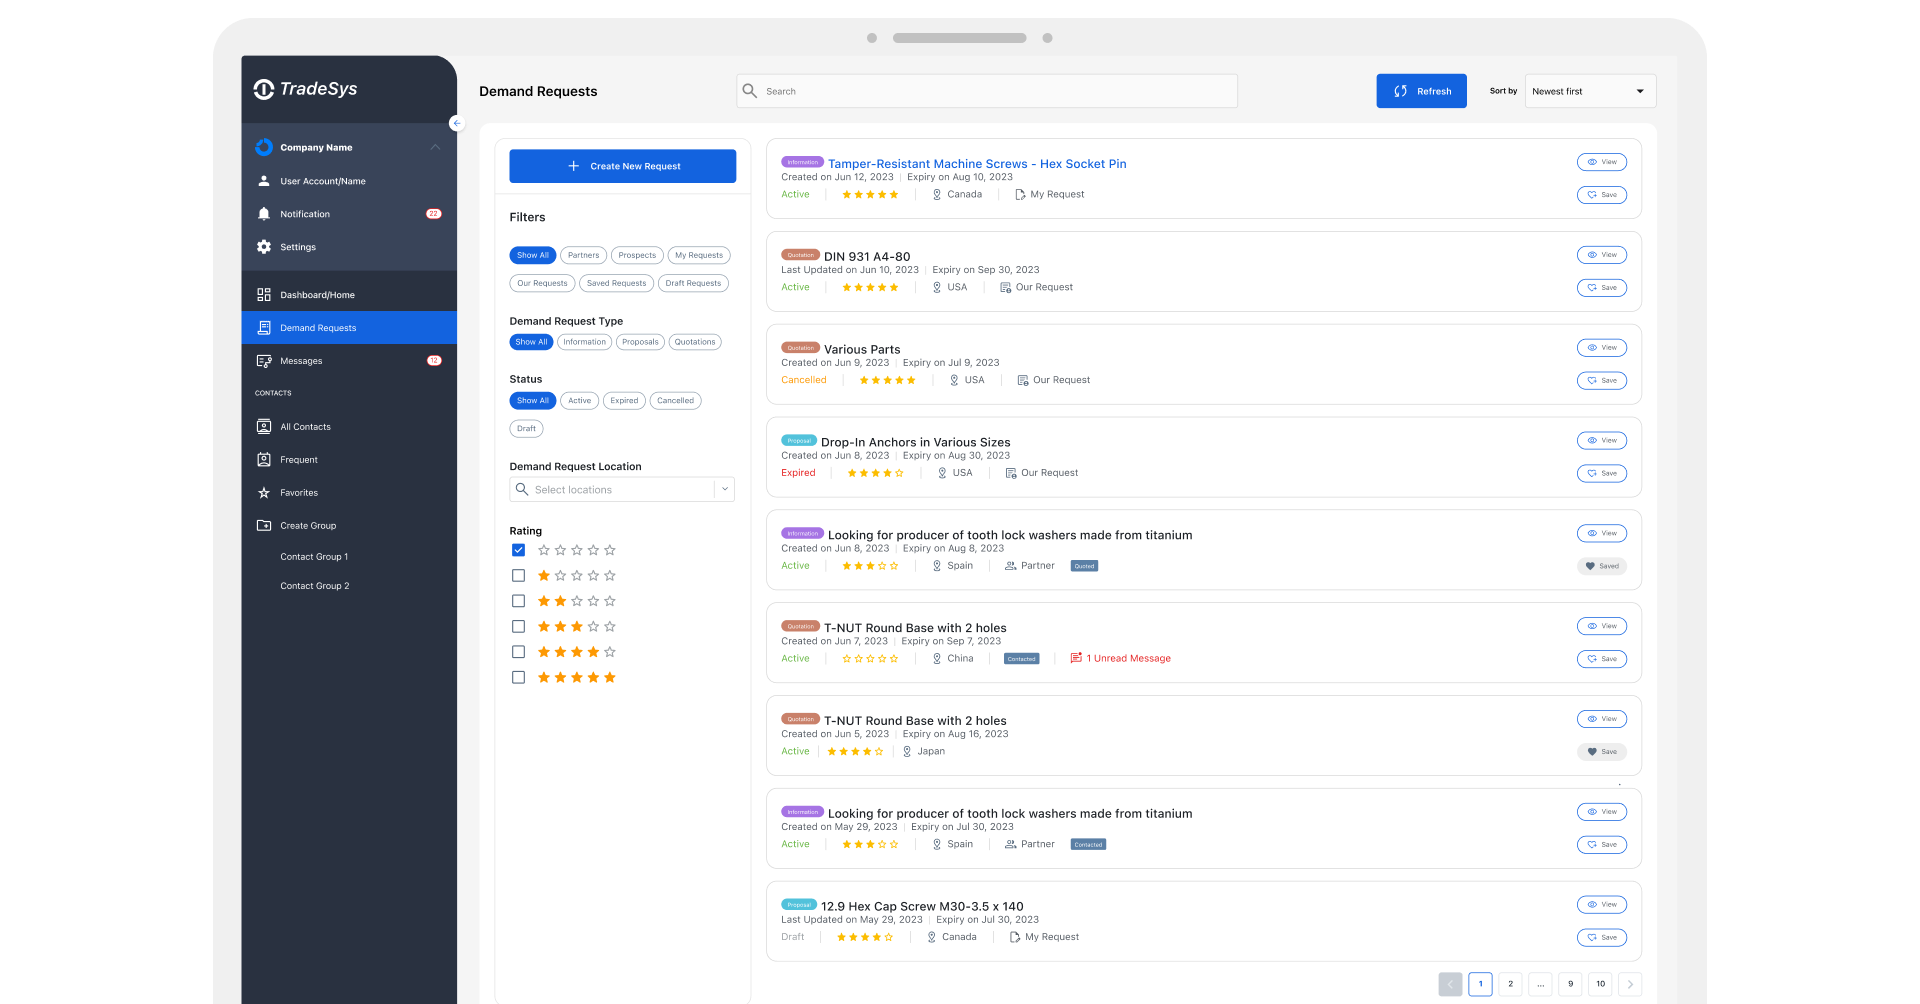Uncheck the zero-star rating checkbox
The height and width of the screenshot is (1004, 1920).
518,550
